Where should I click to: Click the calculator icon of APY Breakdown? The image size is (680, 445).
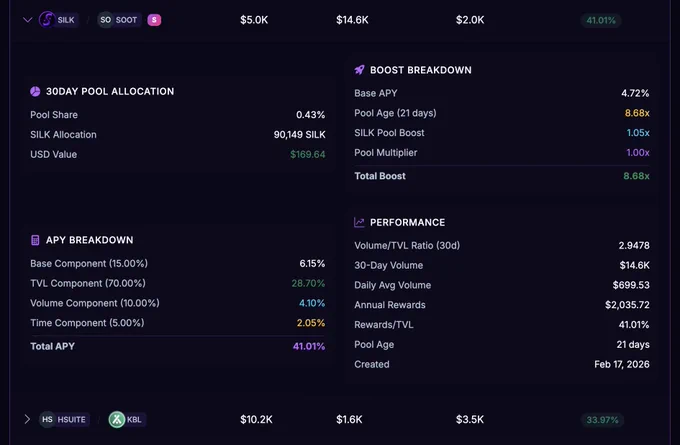pyautogui.click(x=35, y=240)
